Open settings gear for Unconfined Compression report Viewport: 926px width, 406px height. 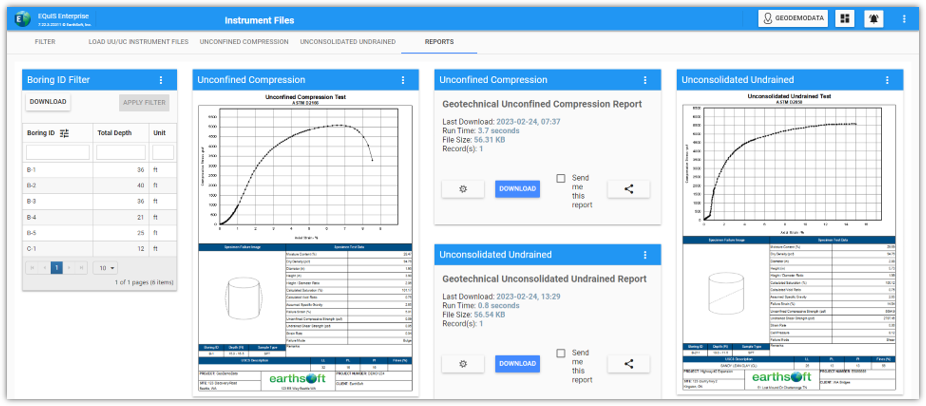pos(463,189)
